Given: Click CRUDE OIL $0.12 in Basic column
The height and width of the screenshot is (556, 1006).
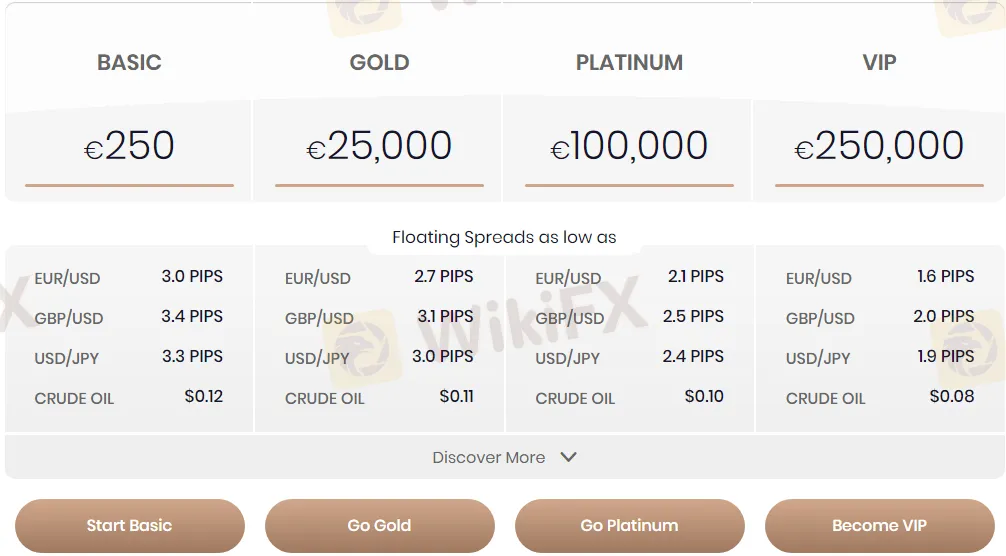Looking at the screenshot, I should coord(129,397).
